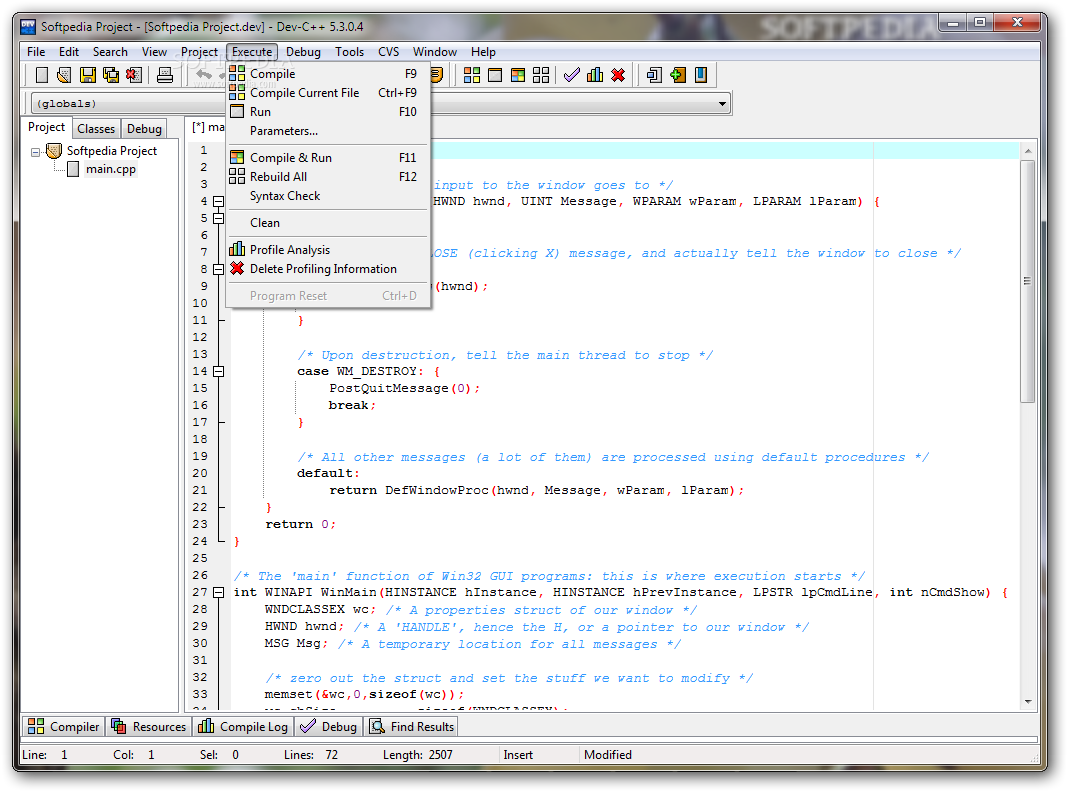Choose Compile Current File menu entry

[328, 93]
